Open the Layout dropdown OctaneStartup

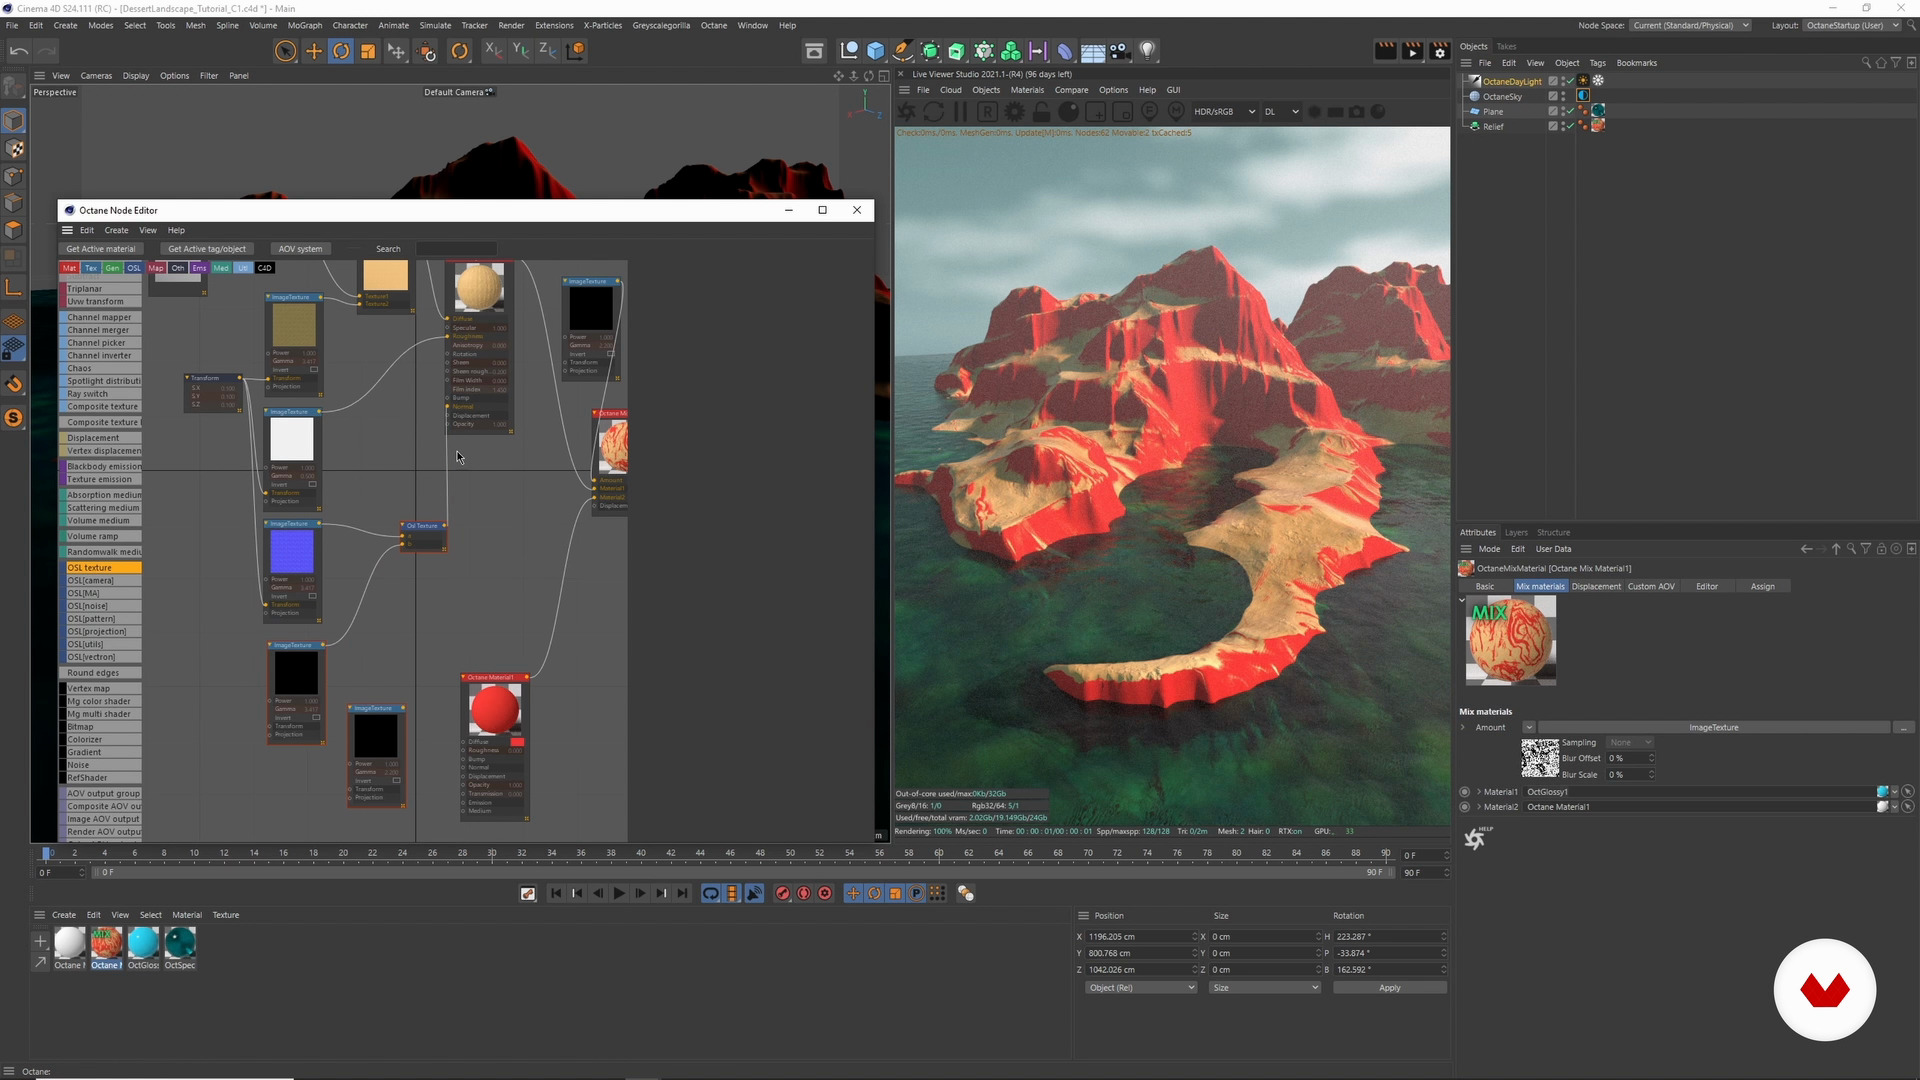coord(1851,25)
